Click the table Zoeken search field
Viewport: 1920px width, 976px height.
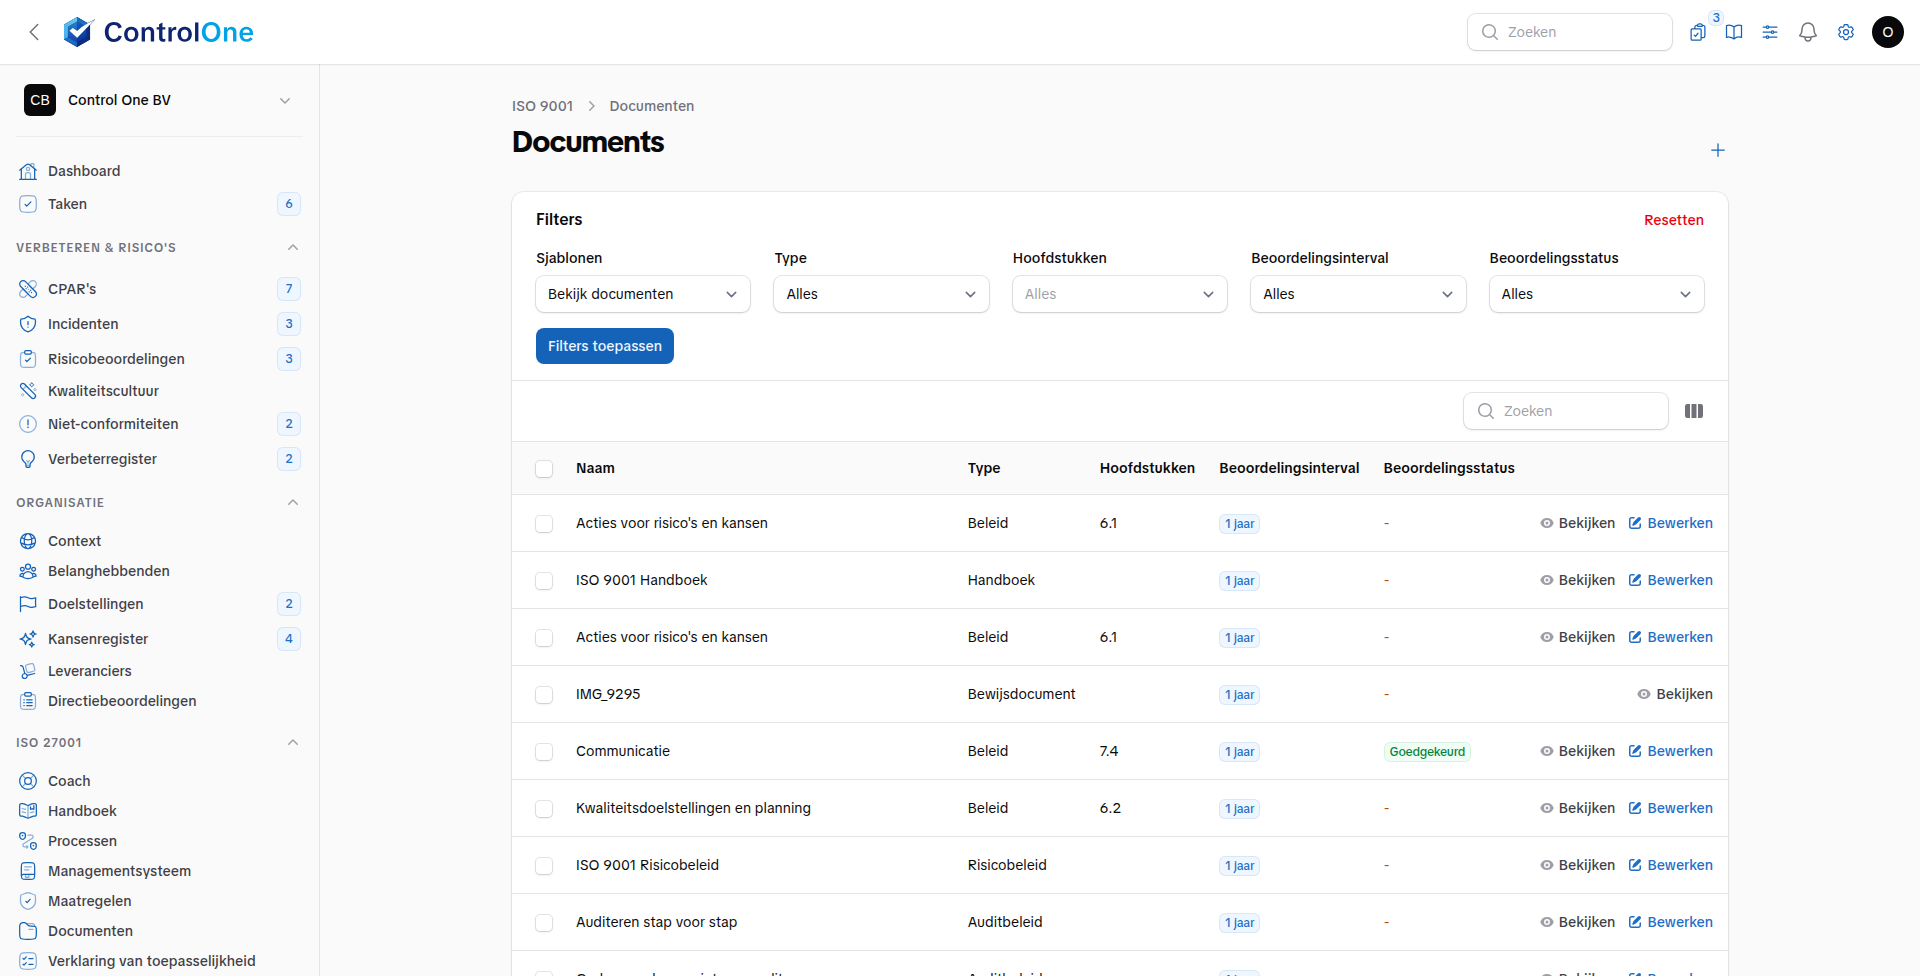[1566, 411]
